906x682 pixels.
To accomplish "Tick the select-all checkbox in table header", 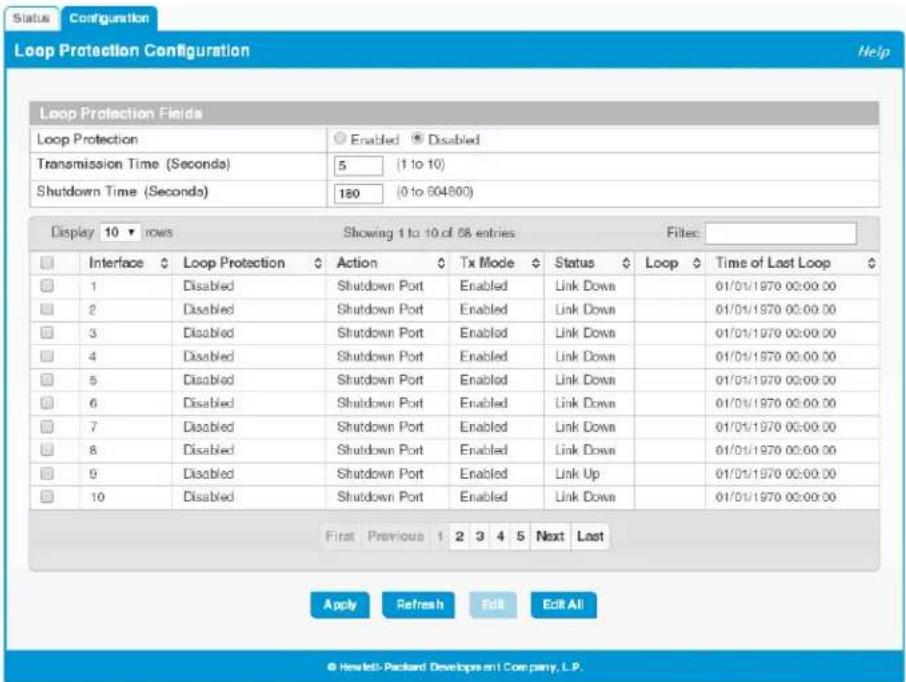I will pos(47,263).
